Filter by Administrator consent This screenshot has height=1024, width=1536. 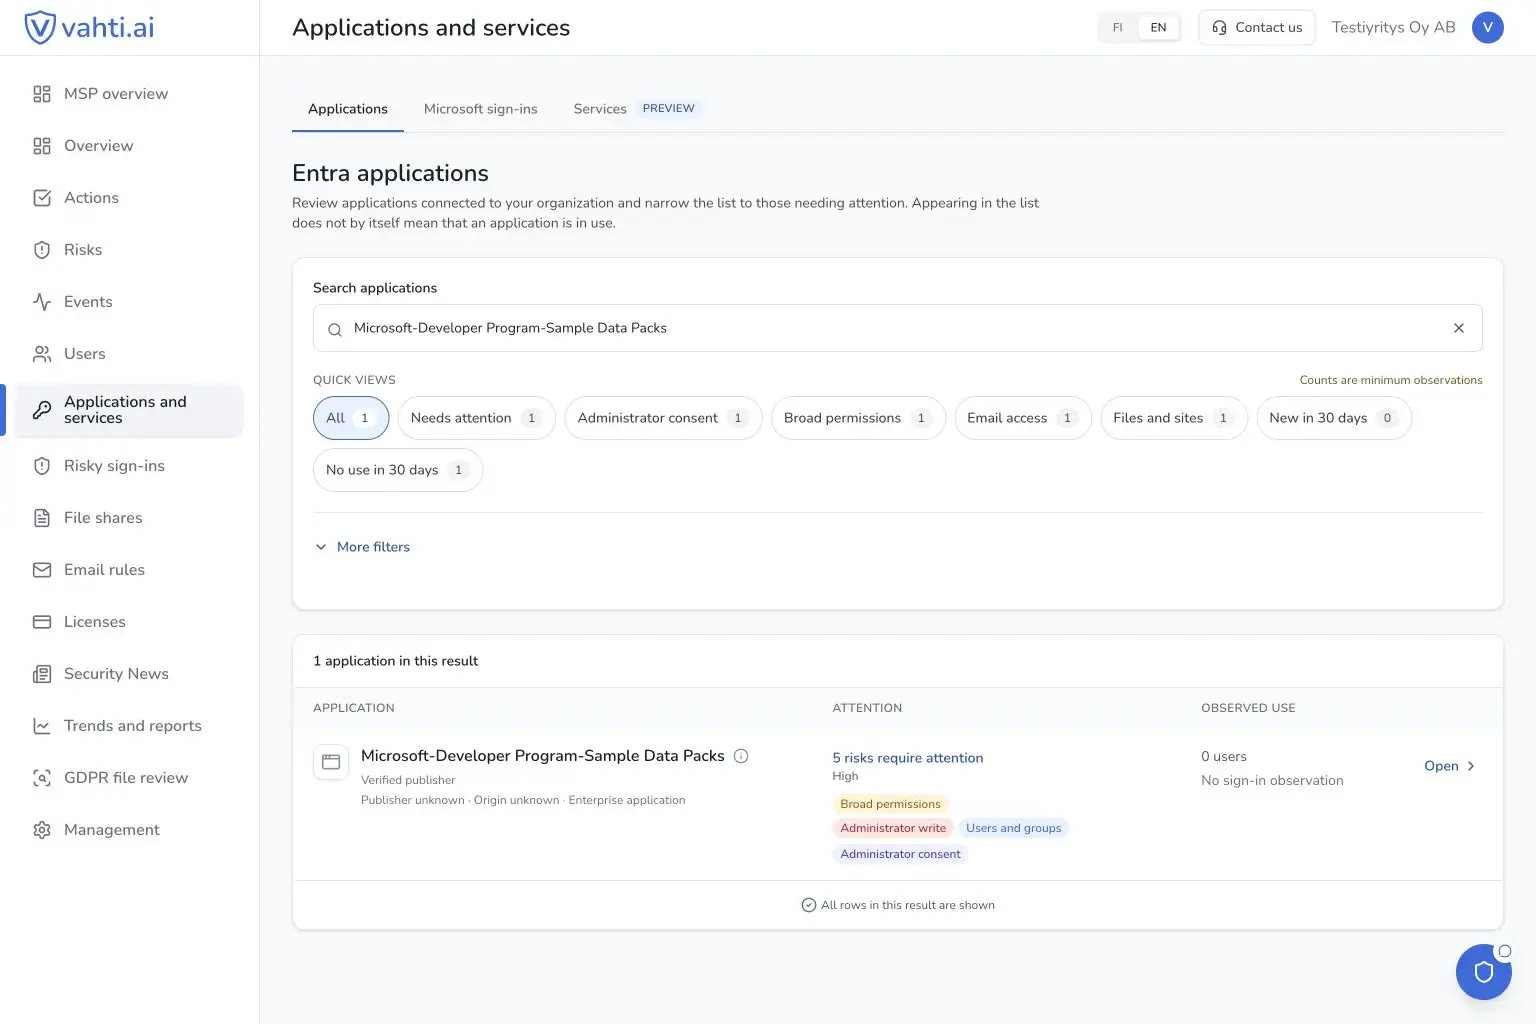663,418
